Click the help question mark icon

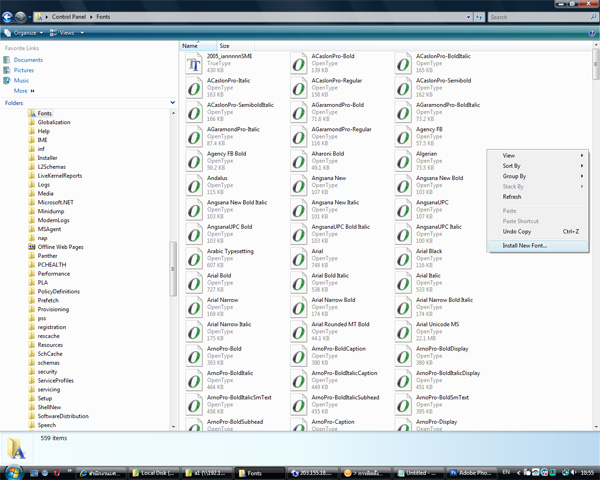click(592, 33)
